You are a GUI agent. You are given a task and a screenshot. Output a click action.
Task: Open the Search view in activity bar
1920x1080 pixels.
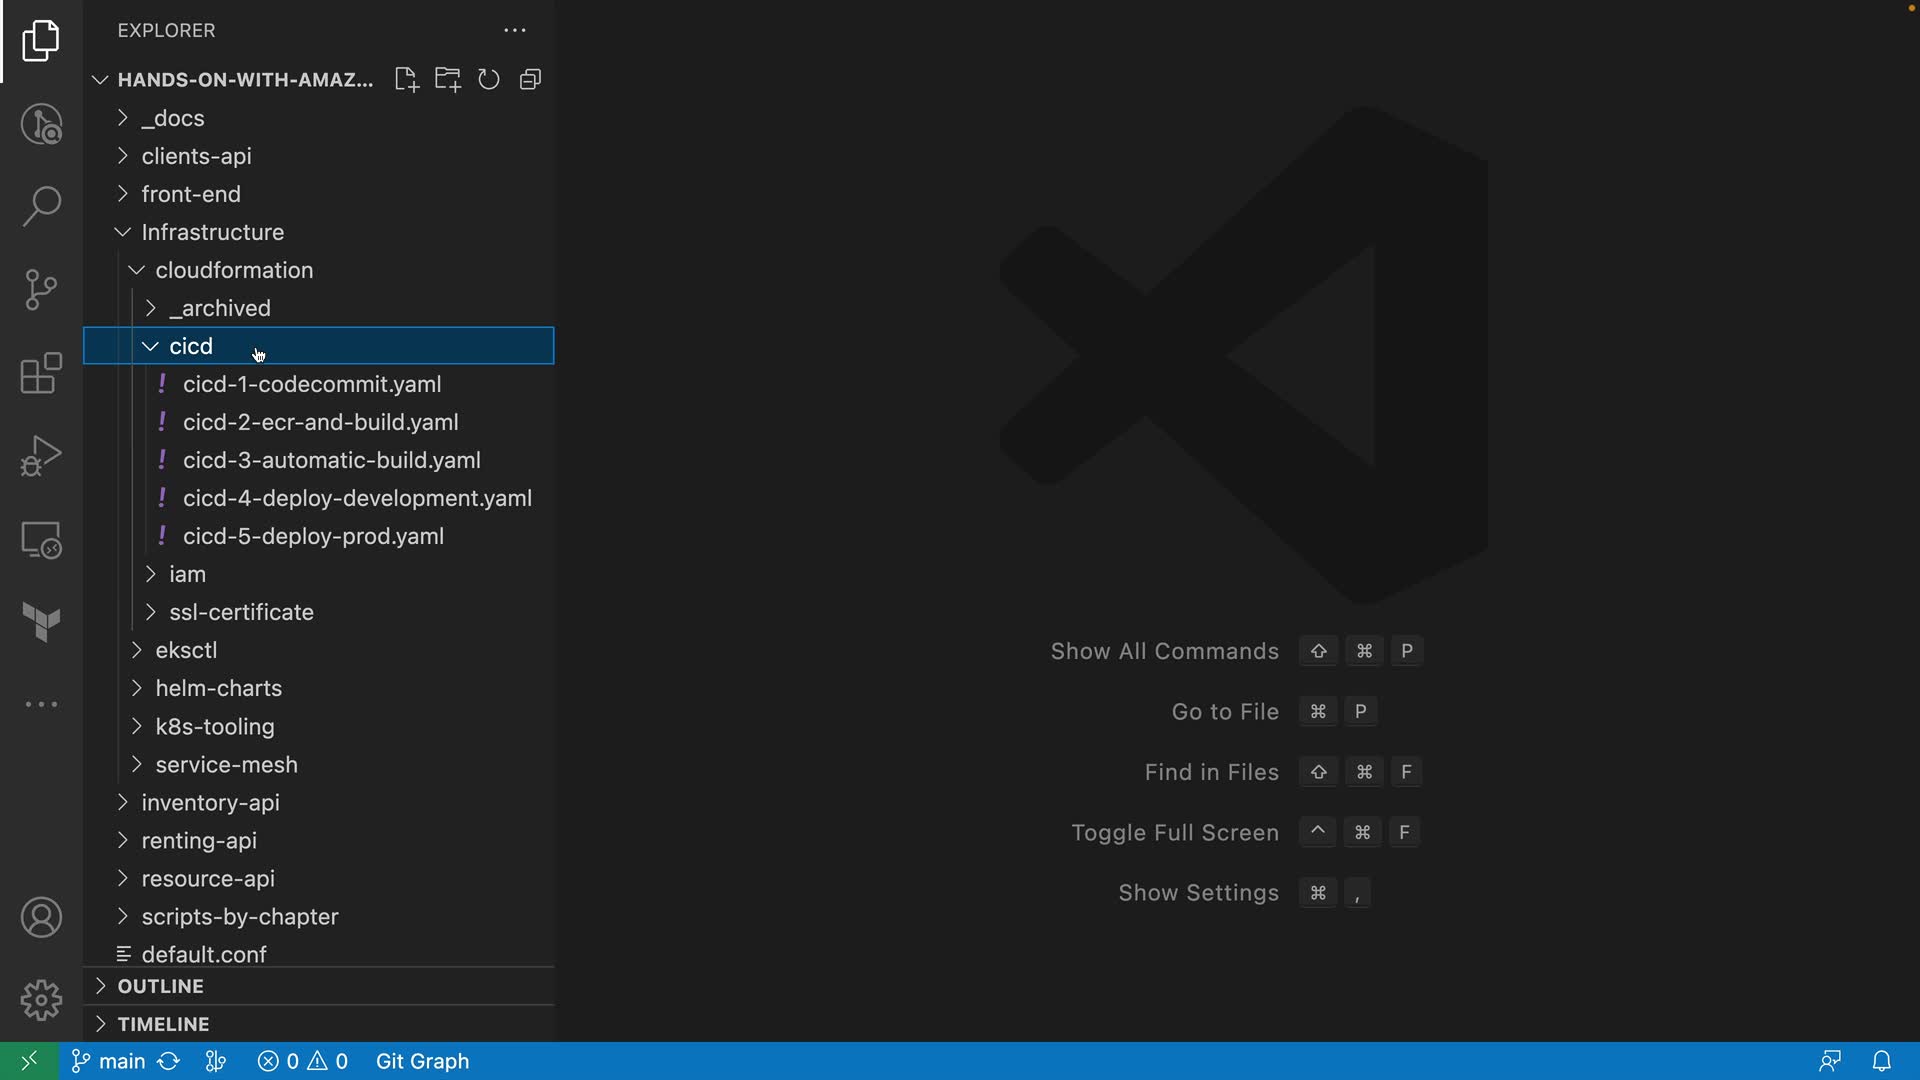click(x=41, y=207)
